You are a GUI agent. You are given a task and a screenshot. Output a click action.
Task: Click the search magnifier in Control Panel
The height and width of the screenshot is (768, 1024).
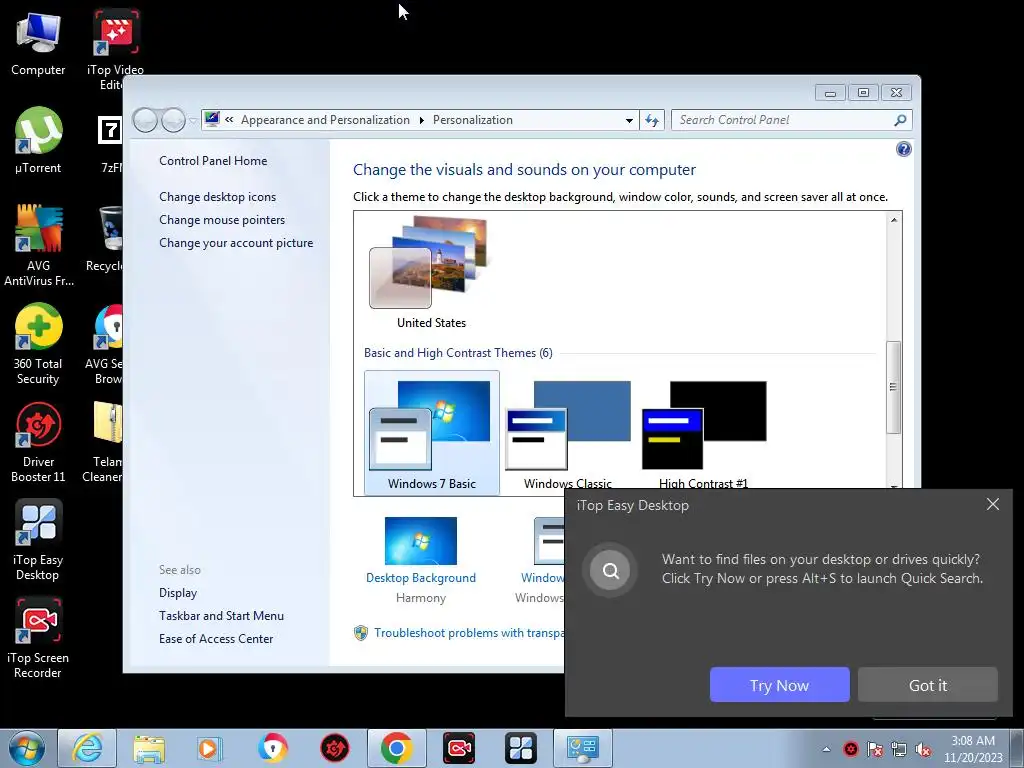coord(900,120)
